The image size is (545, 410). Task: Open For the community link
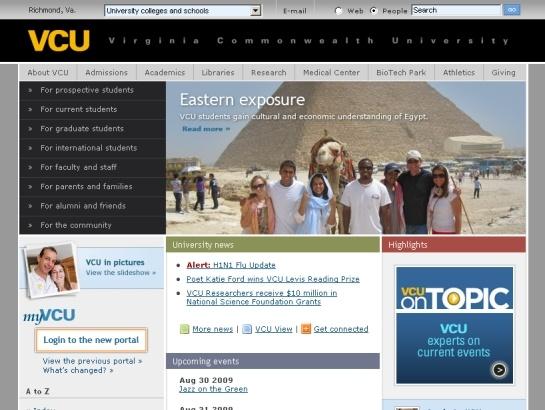(76, 225)
